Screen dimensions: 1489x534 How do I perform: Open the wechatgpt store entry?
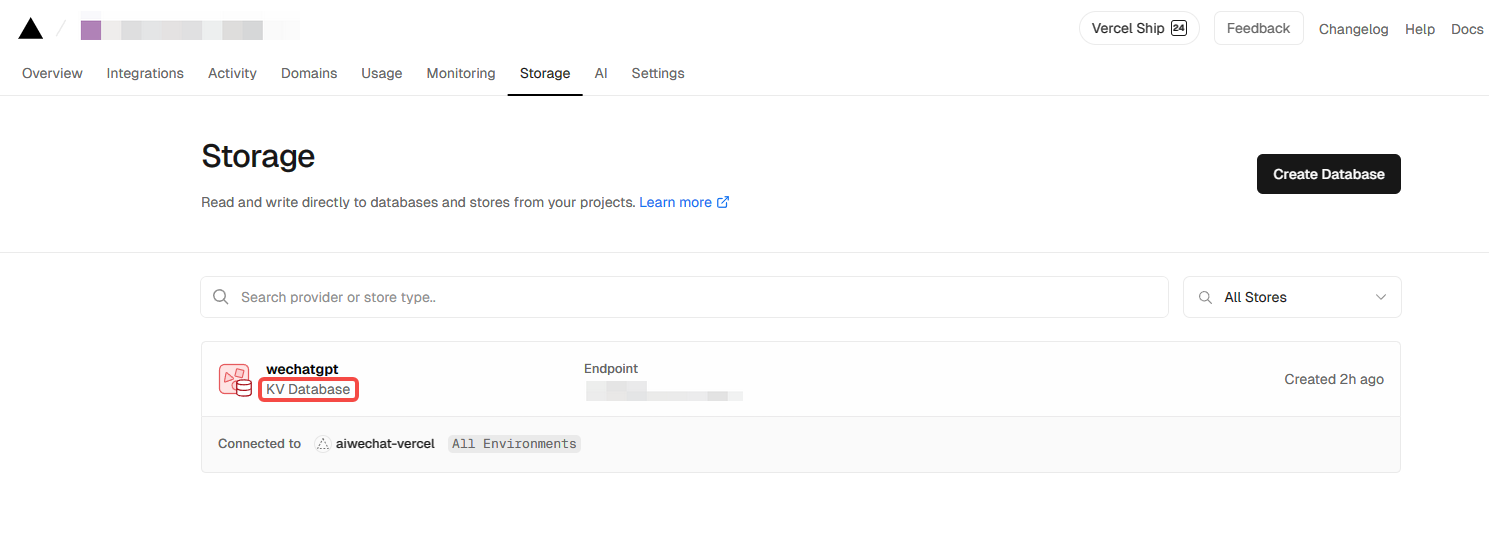(302, 370)
